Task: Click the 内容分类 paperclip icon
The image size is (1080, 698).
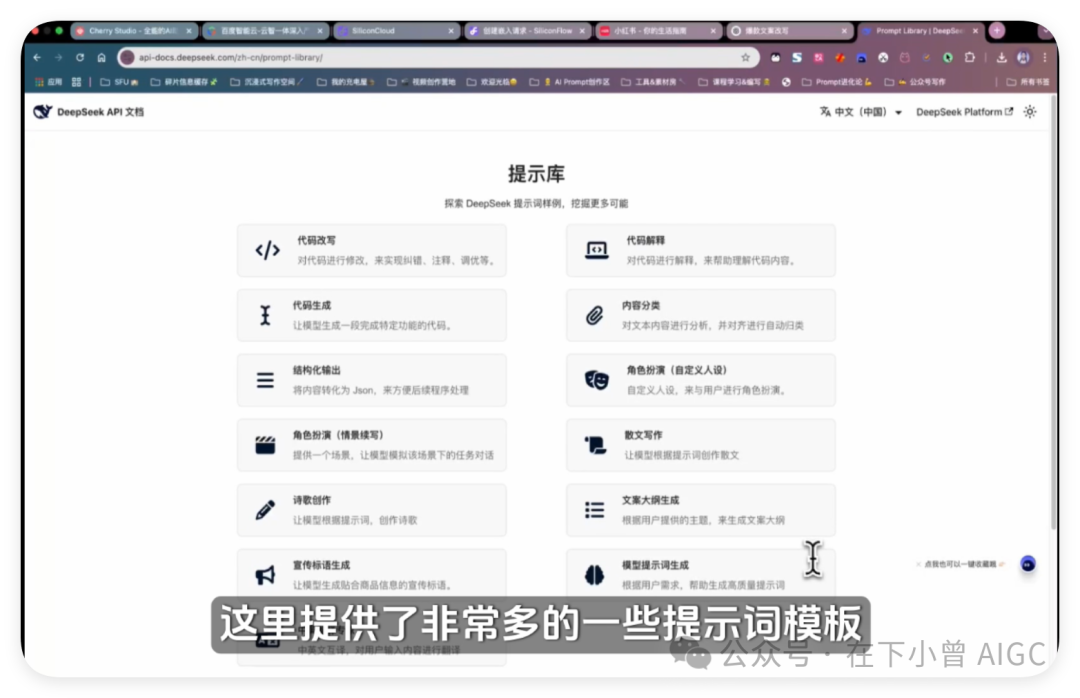Action: (594, 316)
